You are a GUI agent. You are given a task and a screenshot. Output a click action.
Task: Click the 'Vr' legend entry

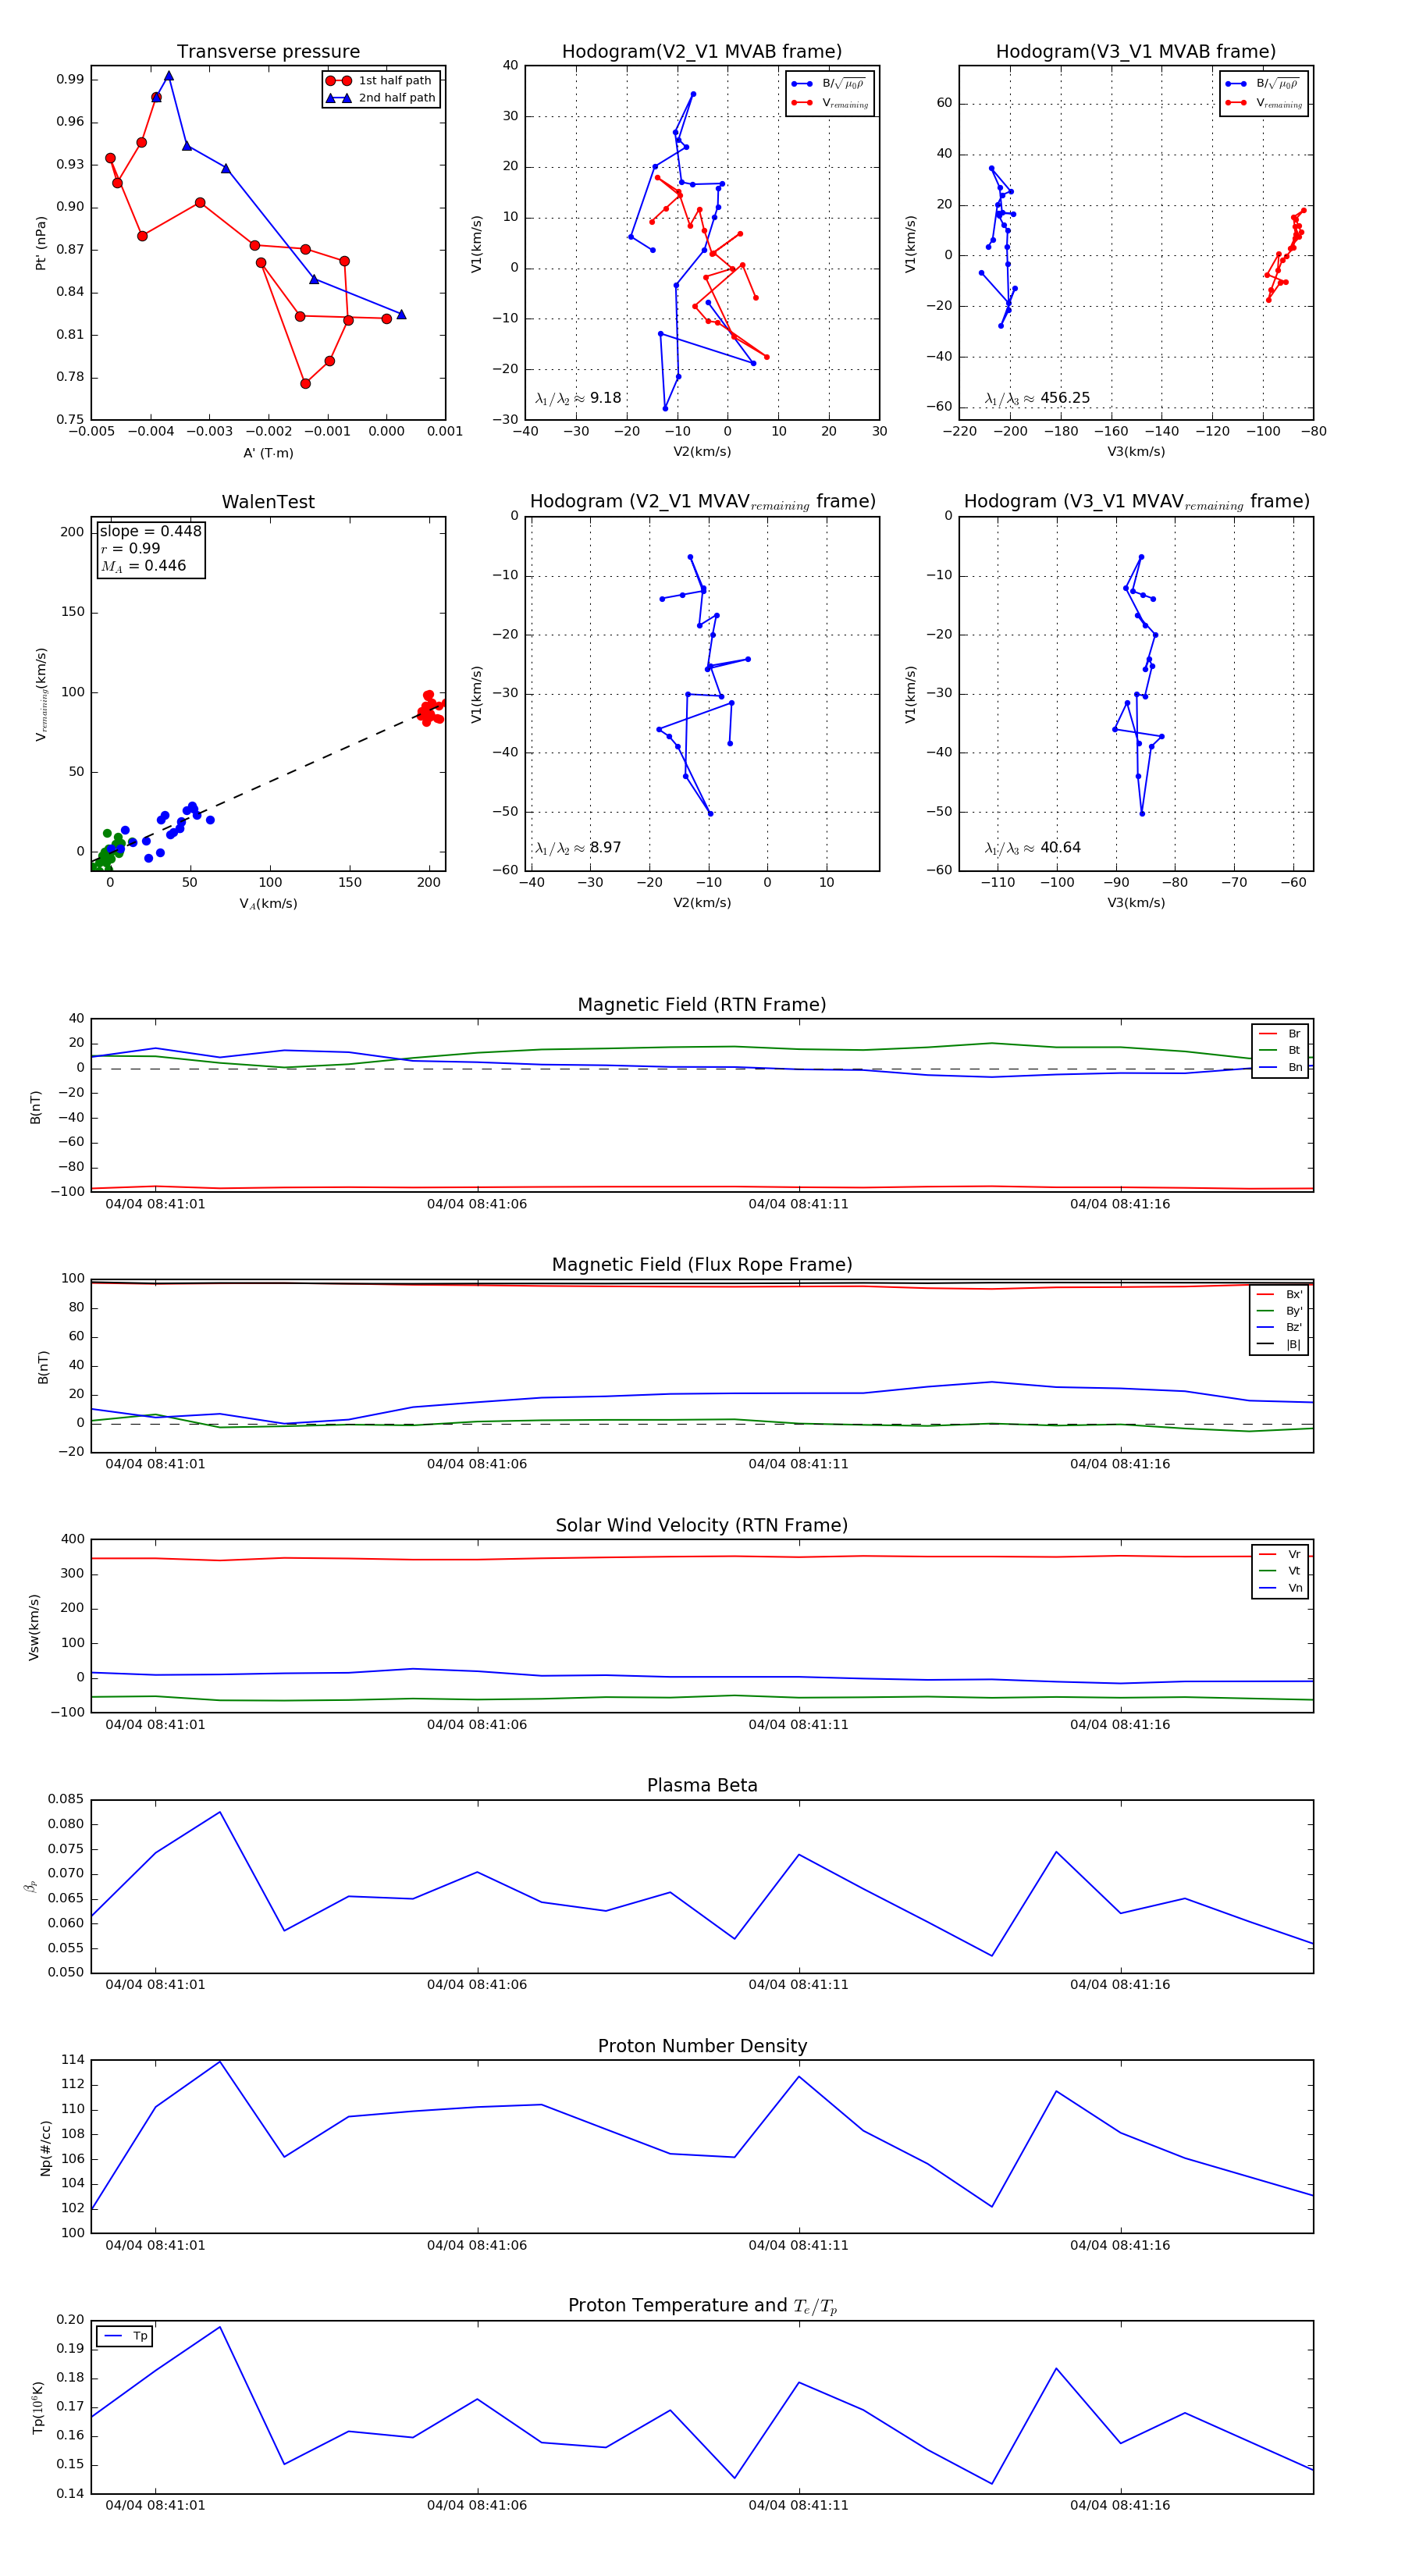1280,1555
